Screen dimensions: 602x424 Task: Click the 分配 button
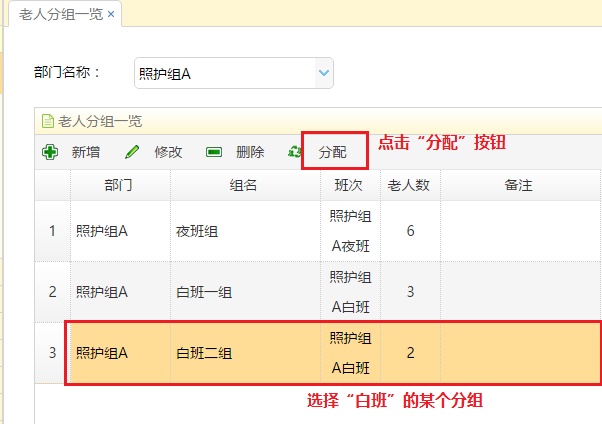(x=332, y=152)
